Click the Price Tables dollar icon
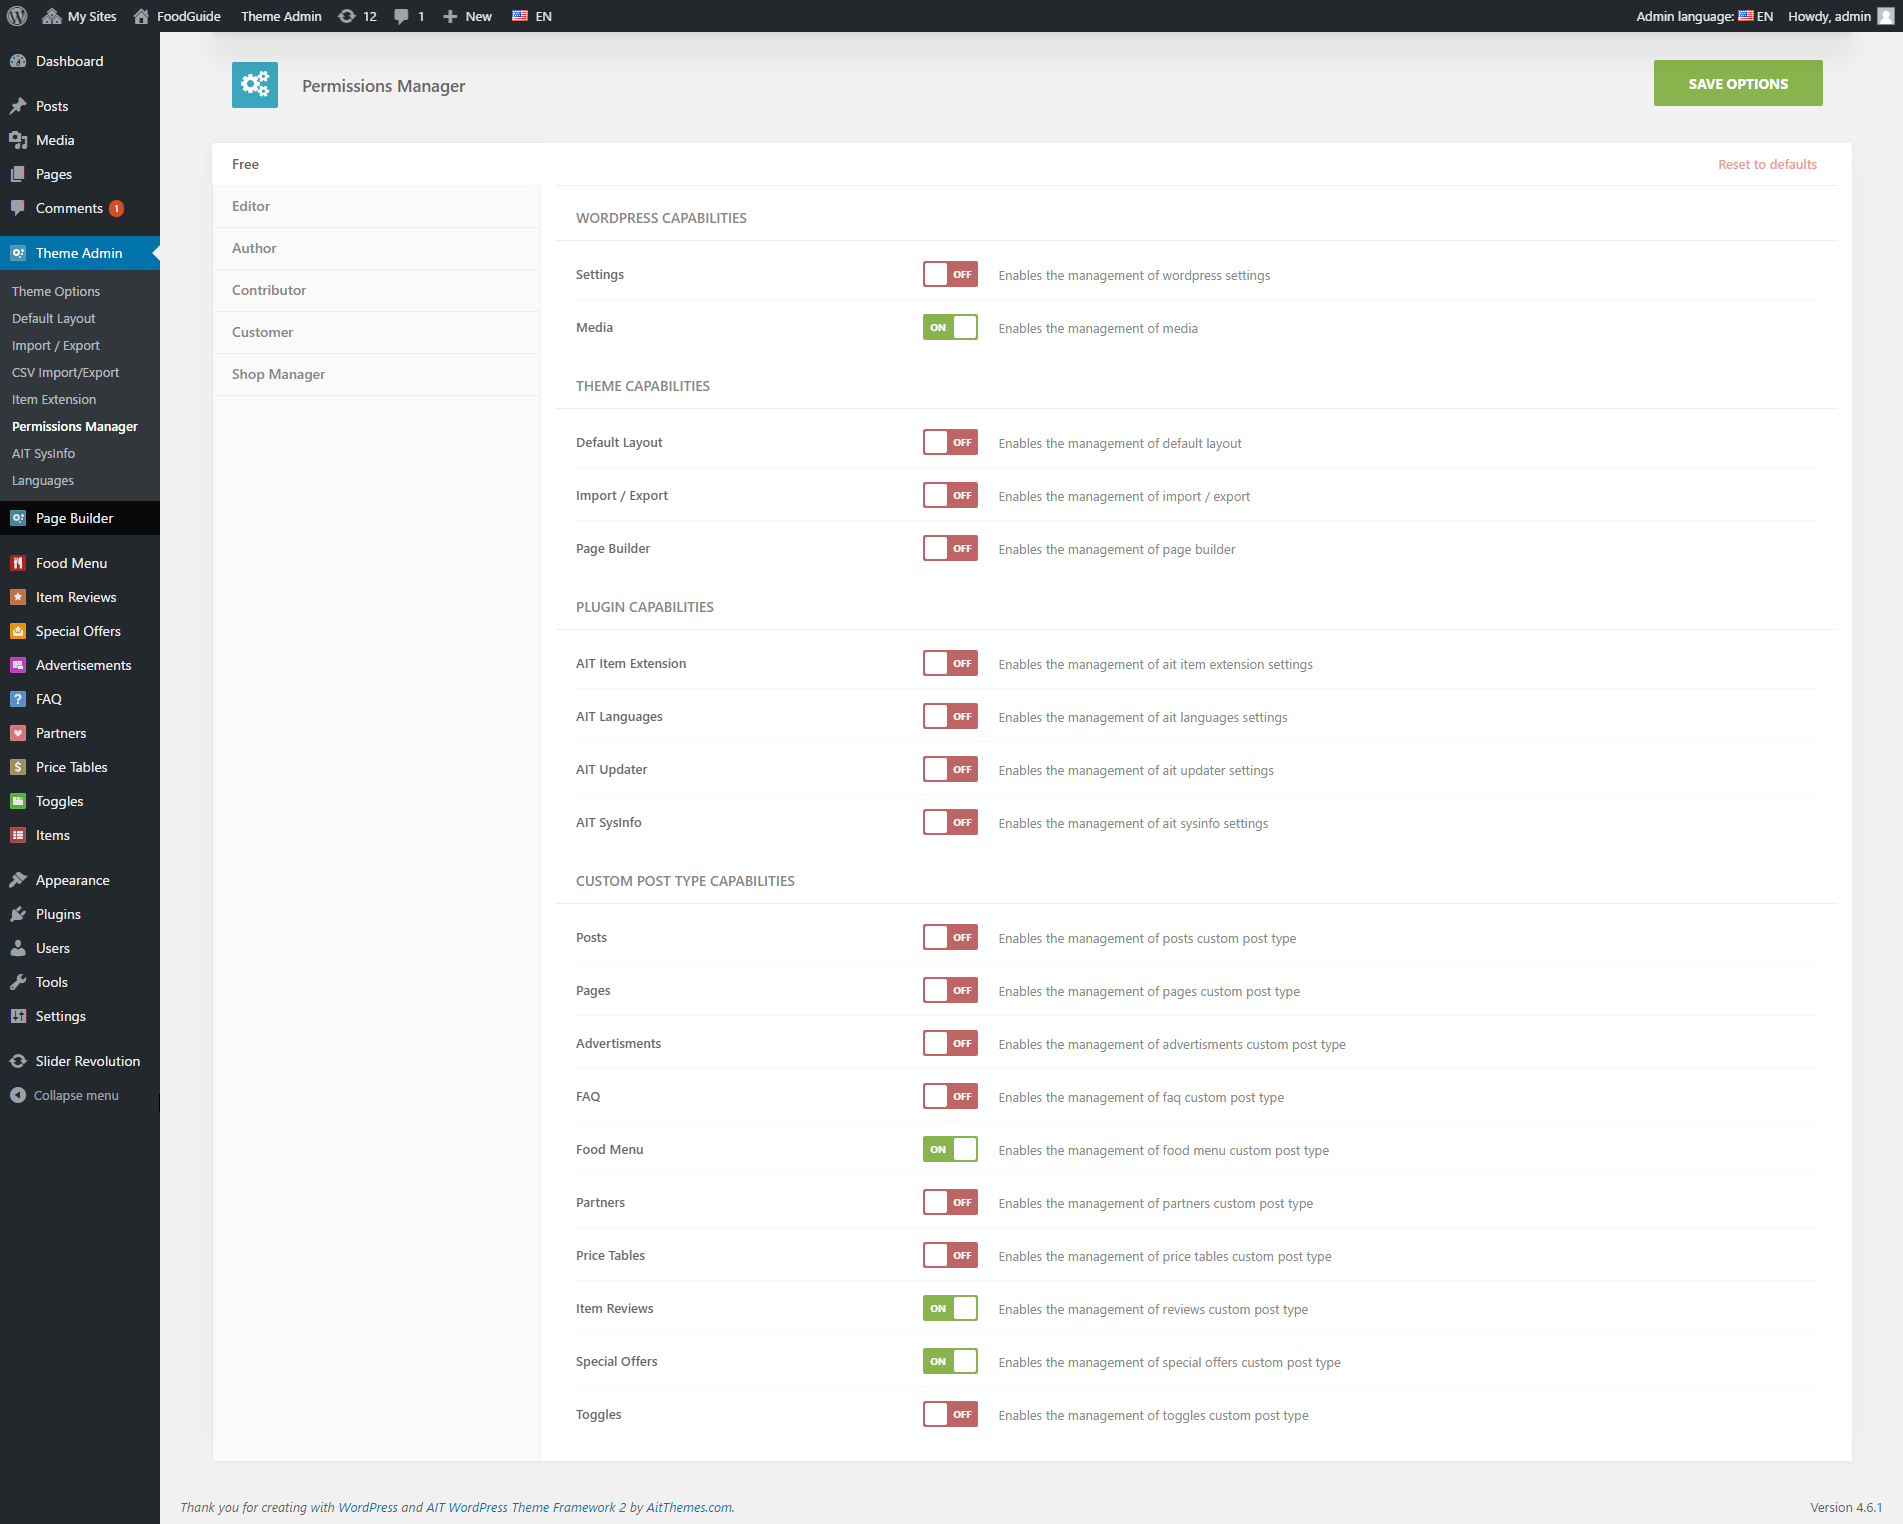The image size is (1903, 1524). [18, 767]
